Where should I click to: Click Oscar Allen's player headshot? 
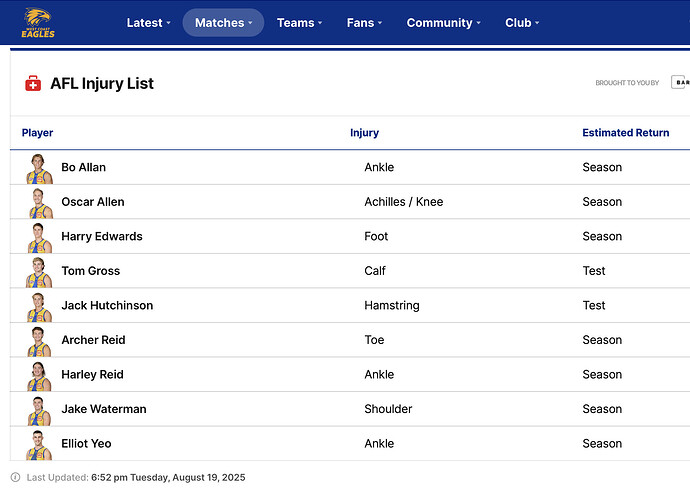39,203
